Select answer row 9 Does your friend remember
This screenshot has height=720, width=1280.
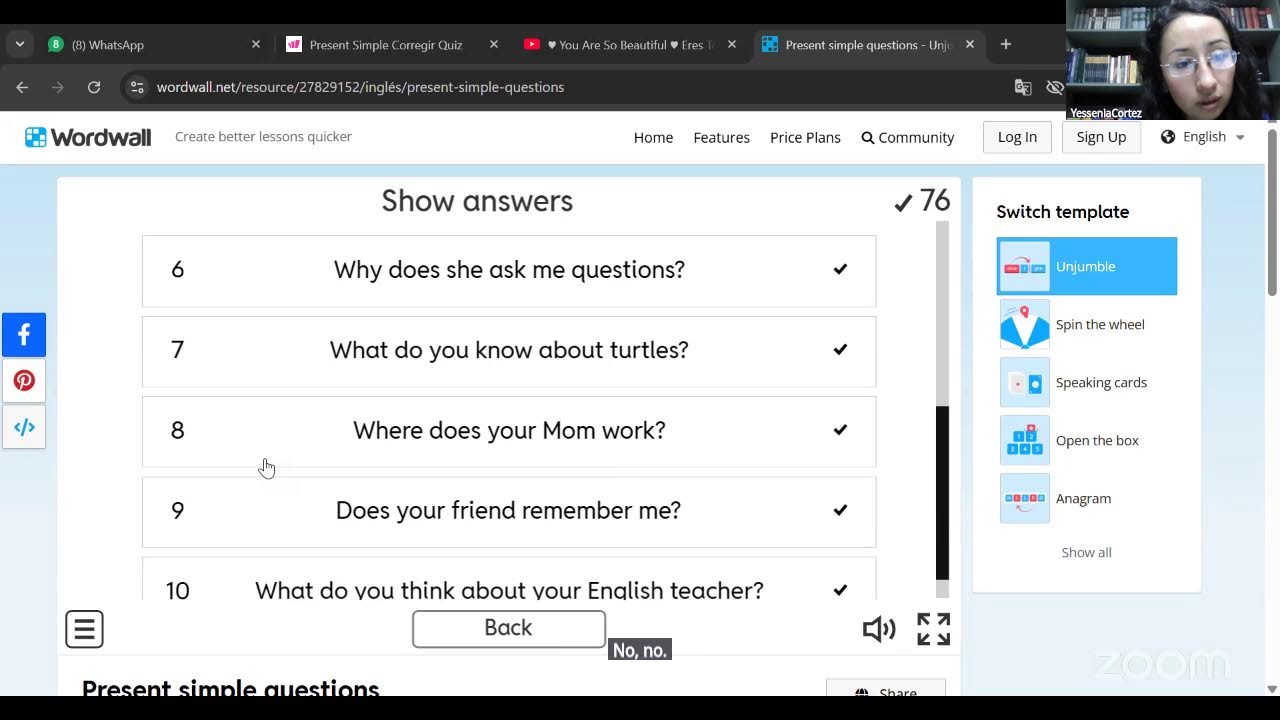tap(509, 511)
